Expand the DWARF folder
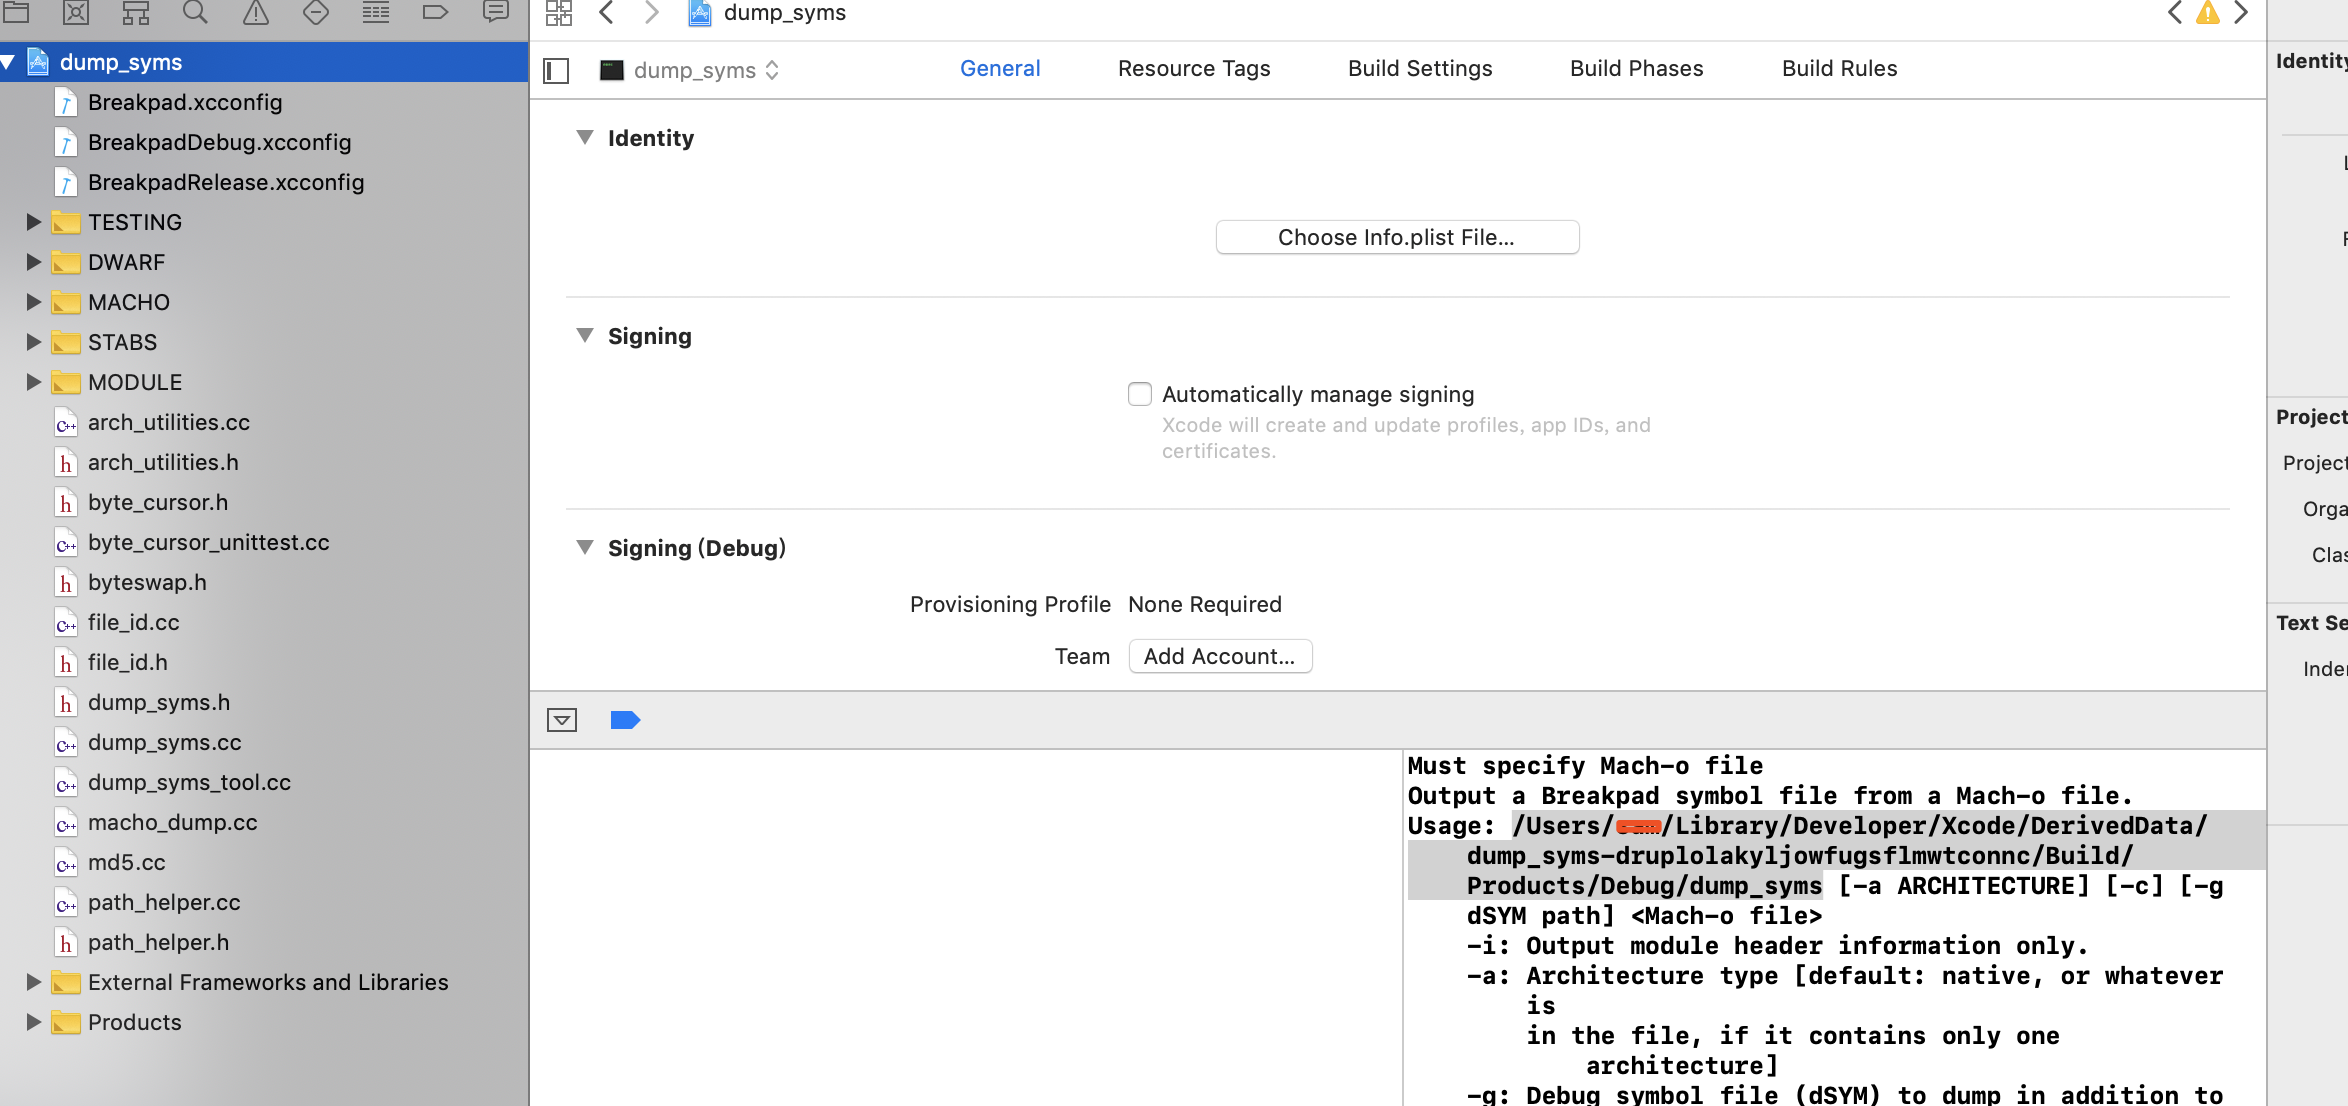 (x=33, y=262)
